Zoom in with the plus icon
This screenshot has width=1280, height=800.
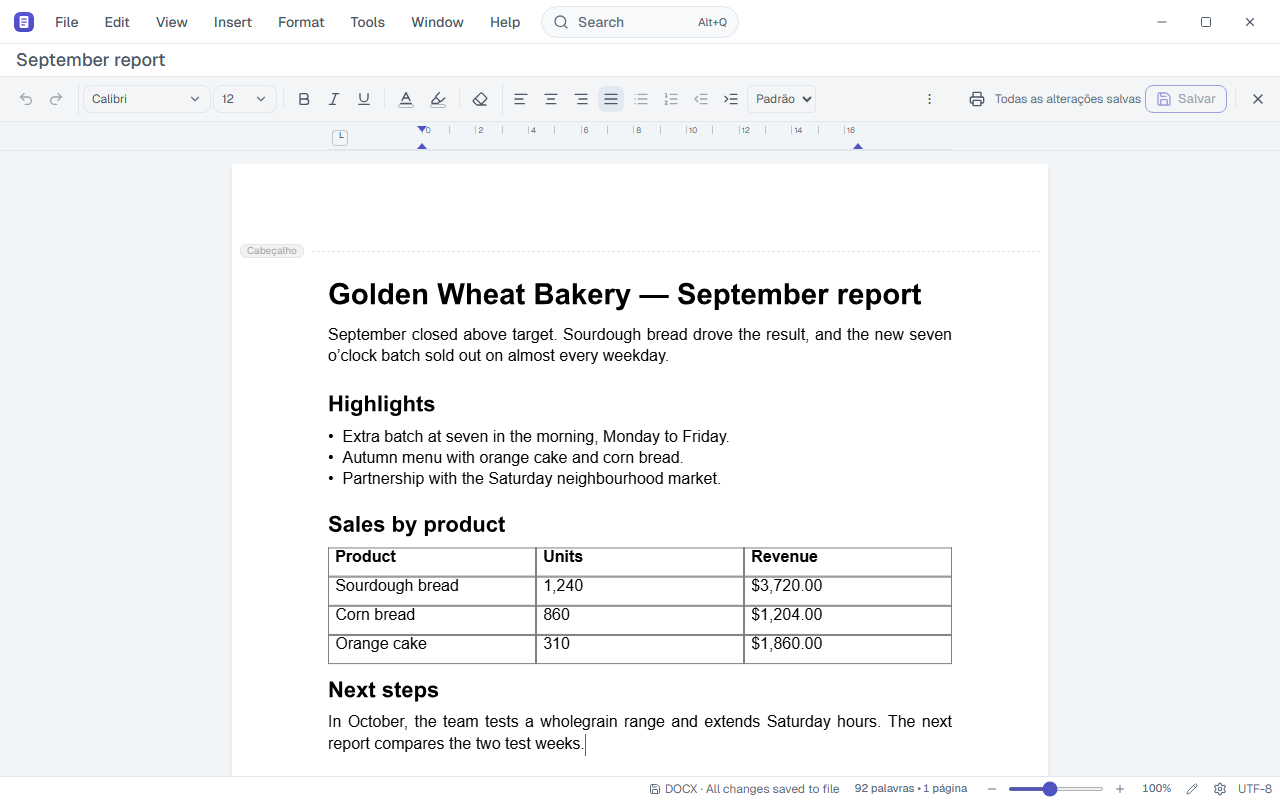coord(1120,789)
